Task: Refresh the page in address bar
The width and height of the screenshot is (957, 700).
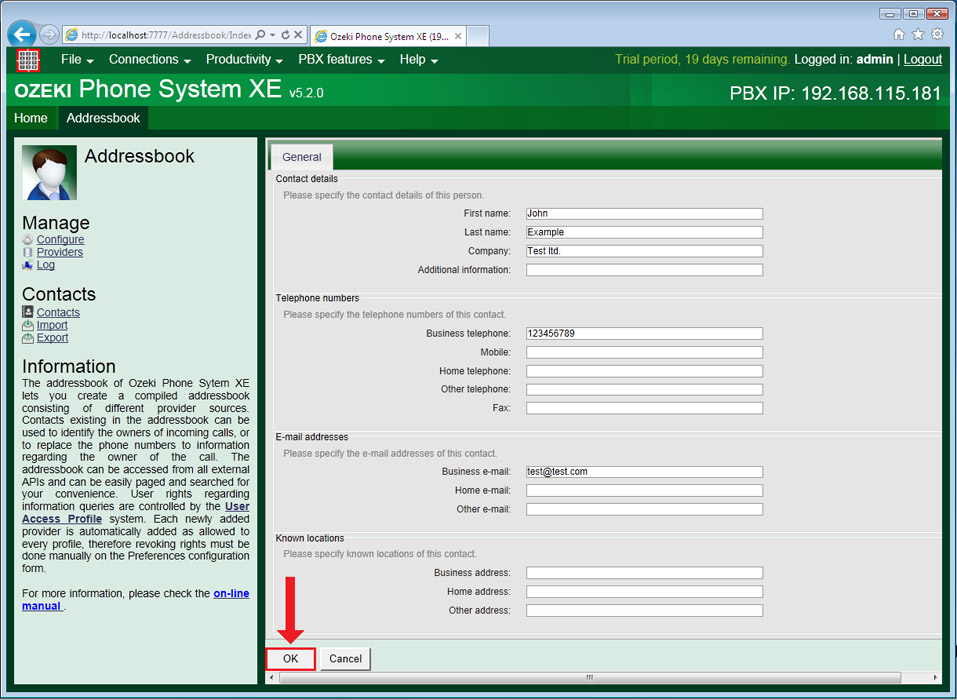Action: pyautogui.click(x=285, y=35)
